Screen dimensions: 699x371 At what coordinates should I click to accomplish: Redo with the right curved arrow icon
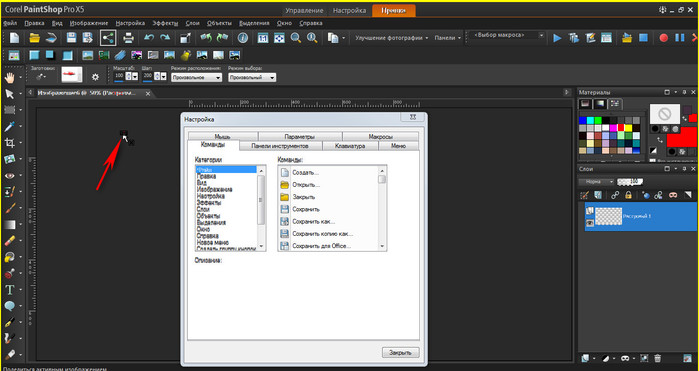coord(165,38)
